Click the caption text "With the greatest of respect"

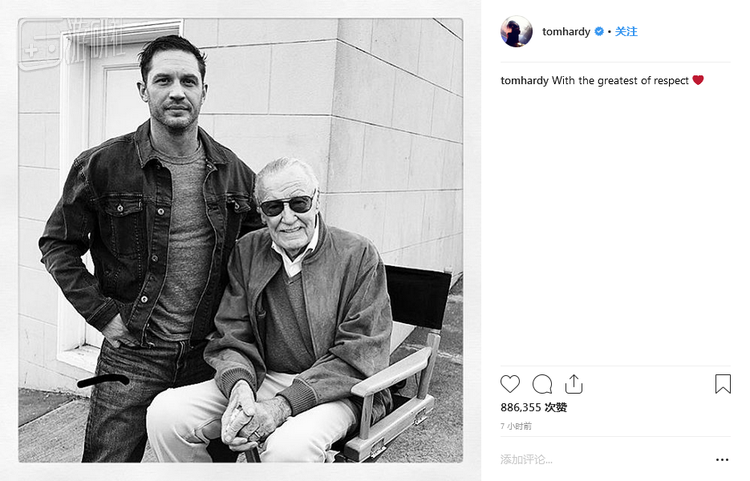point(620,81)
